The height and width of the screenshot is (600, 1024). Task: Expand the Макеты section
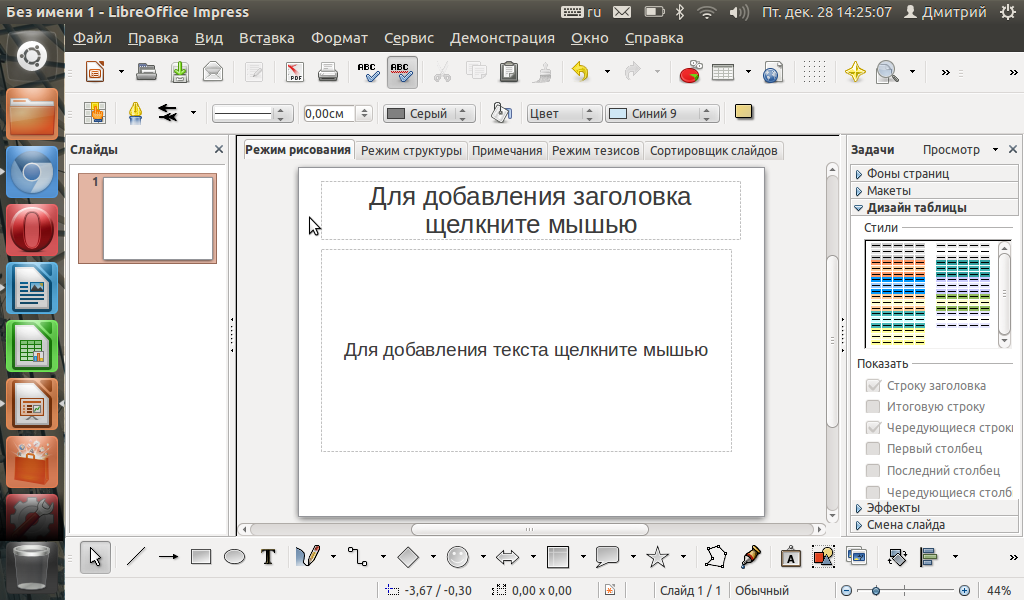pyautogui.click(x=935, y=191)
